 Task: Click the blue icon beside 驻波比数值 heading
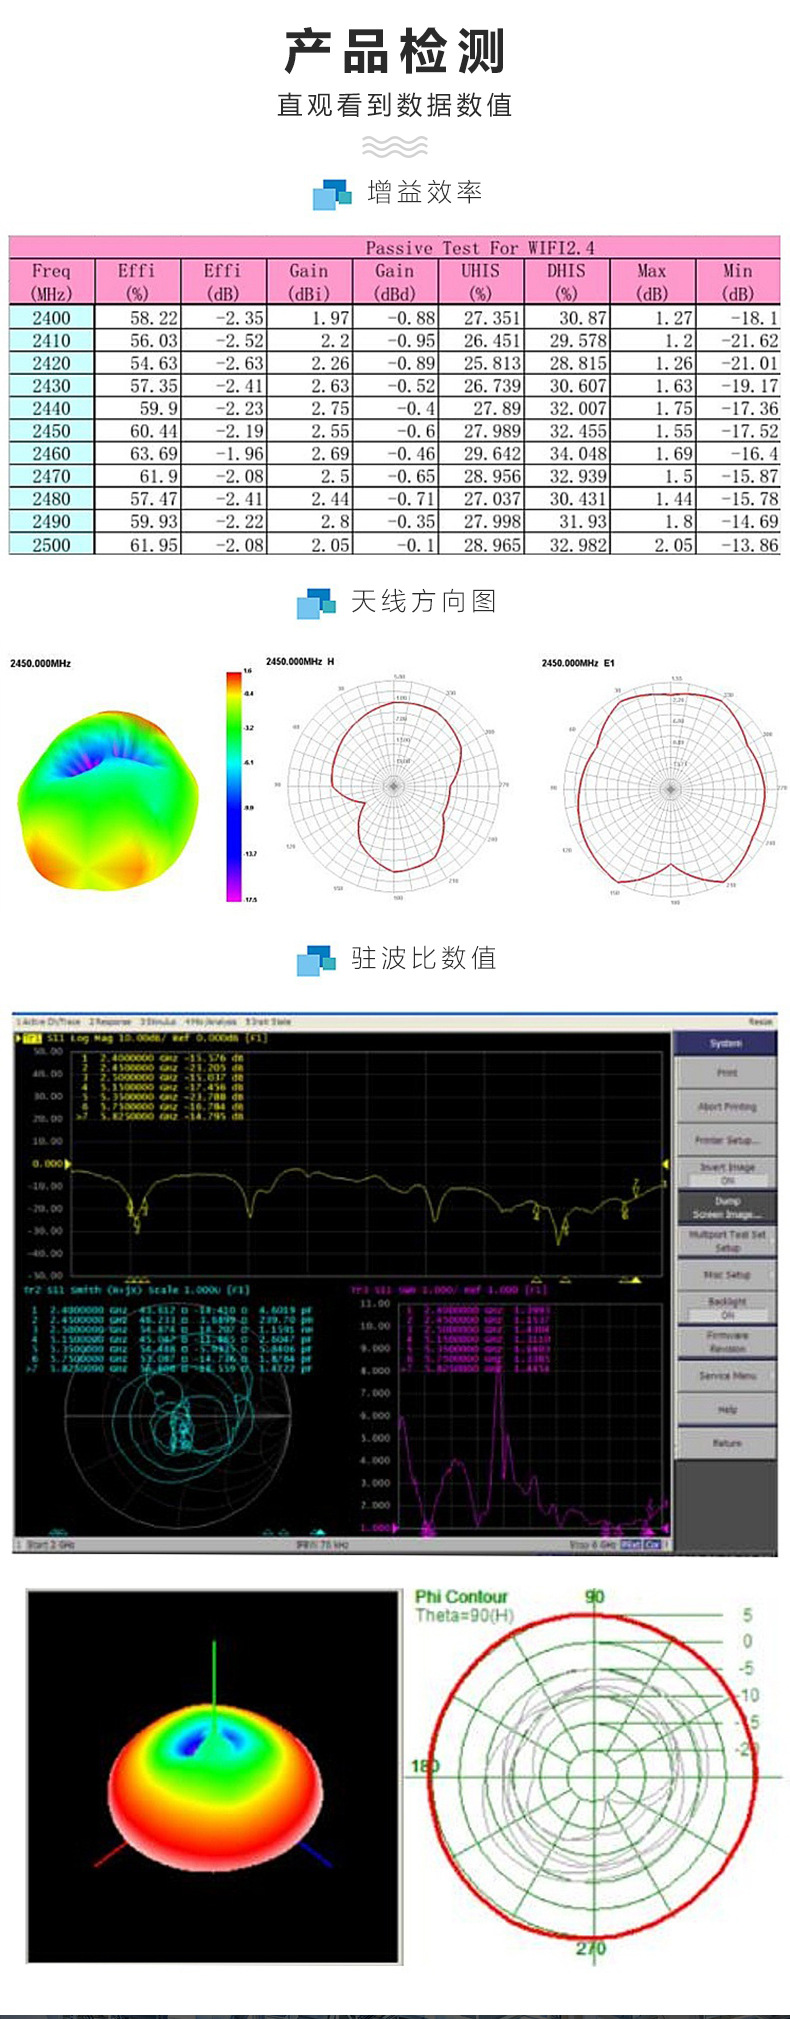pos(316,960)
